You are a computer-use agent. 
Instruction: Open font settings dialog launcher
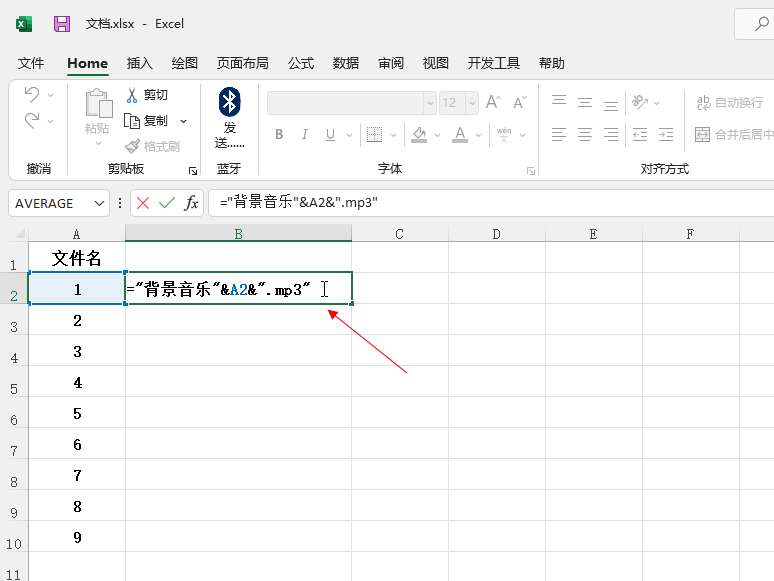coord(531,171)
